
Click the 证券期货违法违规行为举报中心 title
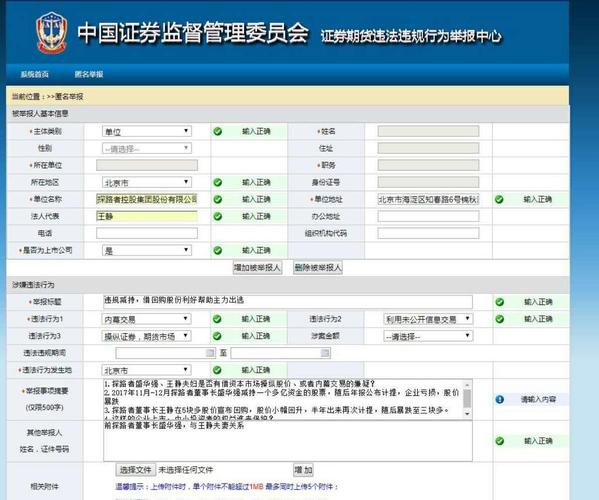pos(411,36)
